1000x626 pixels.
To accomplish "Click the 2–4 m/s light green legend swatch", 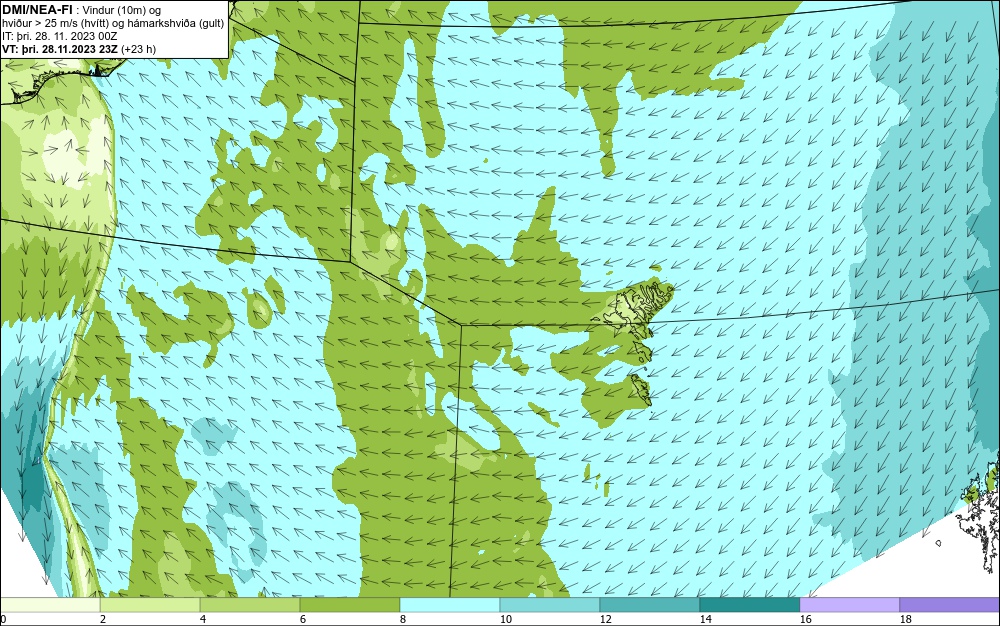I will pyautogui.click(x=150, y=605).
